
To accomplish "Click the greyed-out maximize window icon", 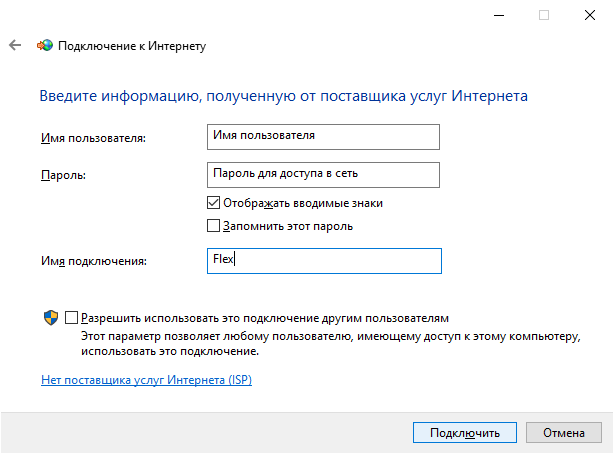I will [544, 15].
